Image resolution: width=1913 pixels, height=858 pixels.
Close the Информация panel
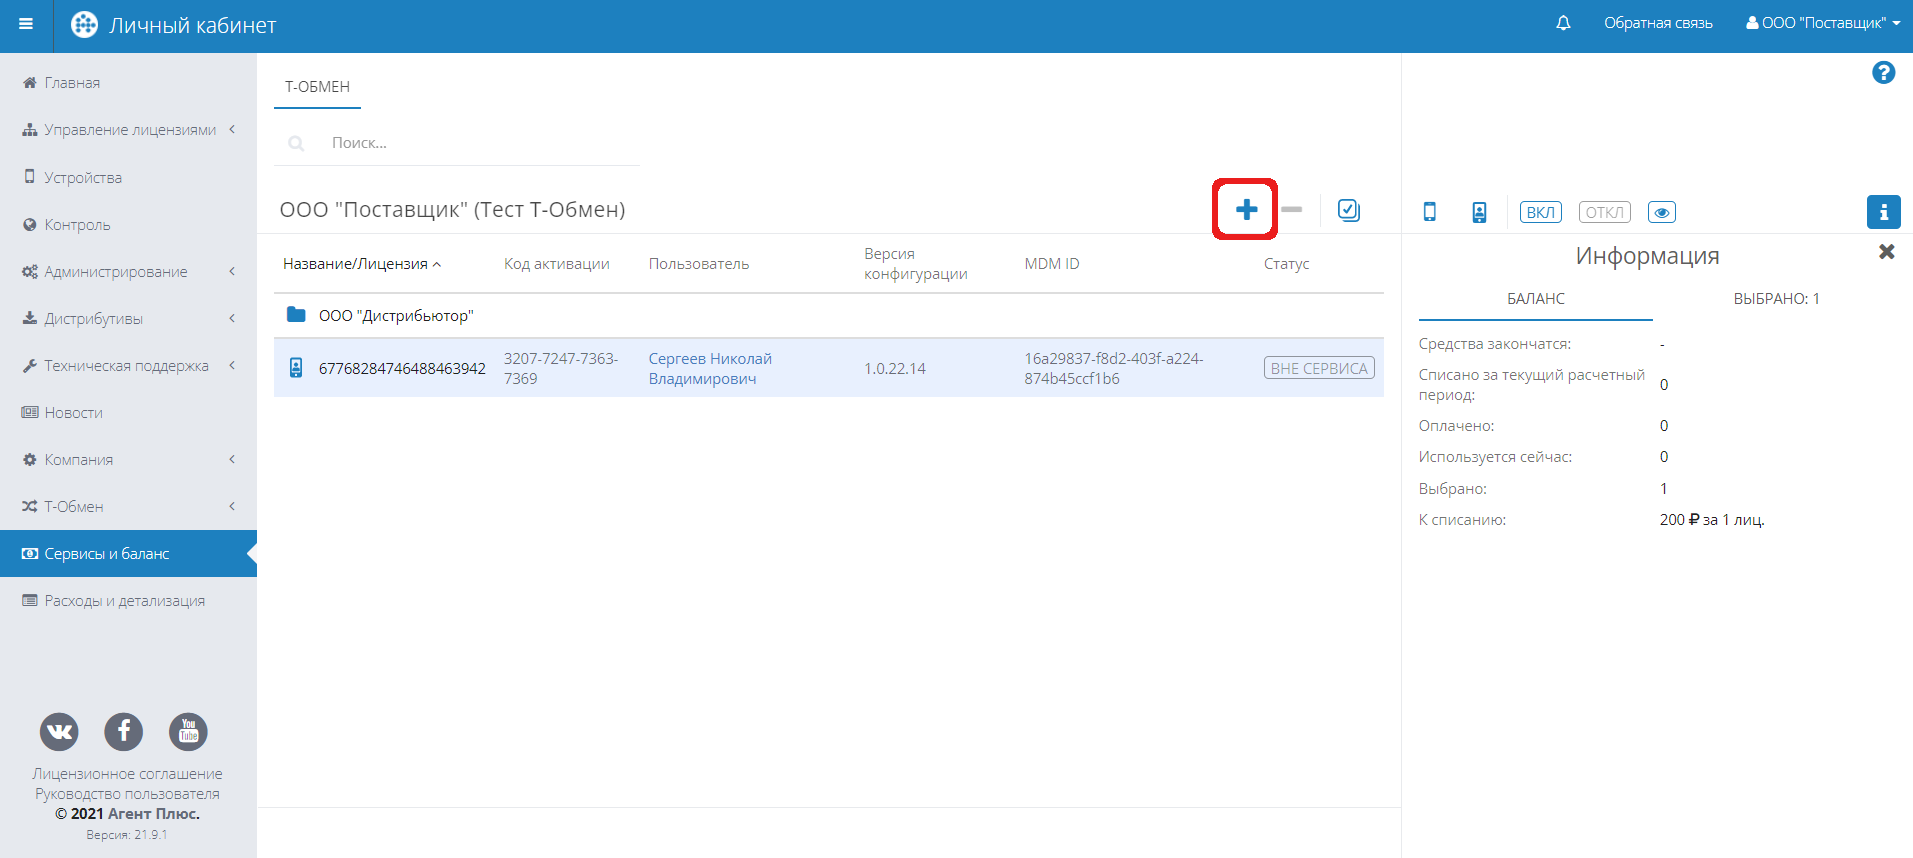pos(1887,252)
